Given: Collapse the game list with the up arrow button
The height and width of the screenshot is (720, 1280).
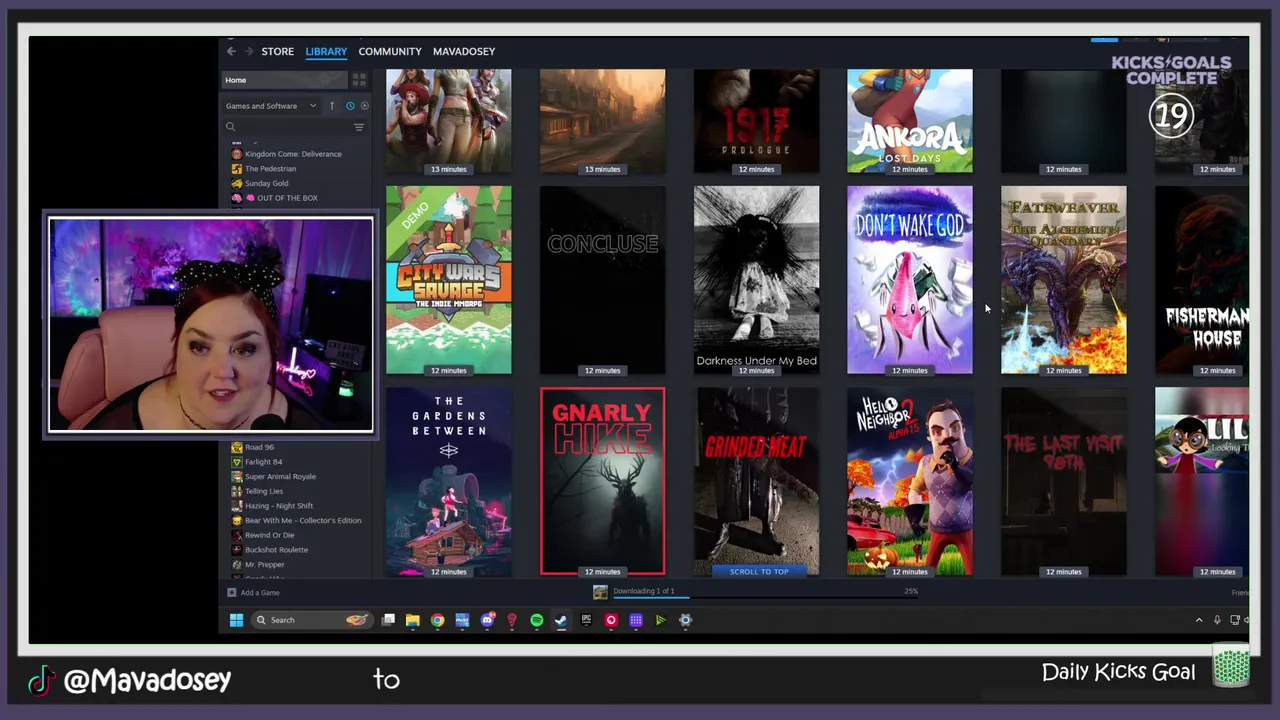Looking at the screenshot, I should (x=332, y=106).
